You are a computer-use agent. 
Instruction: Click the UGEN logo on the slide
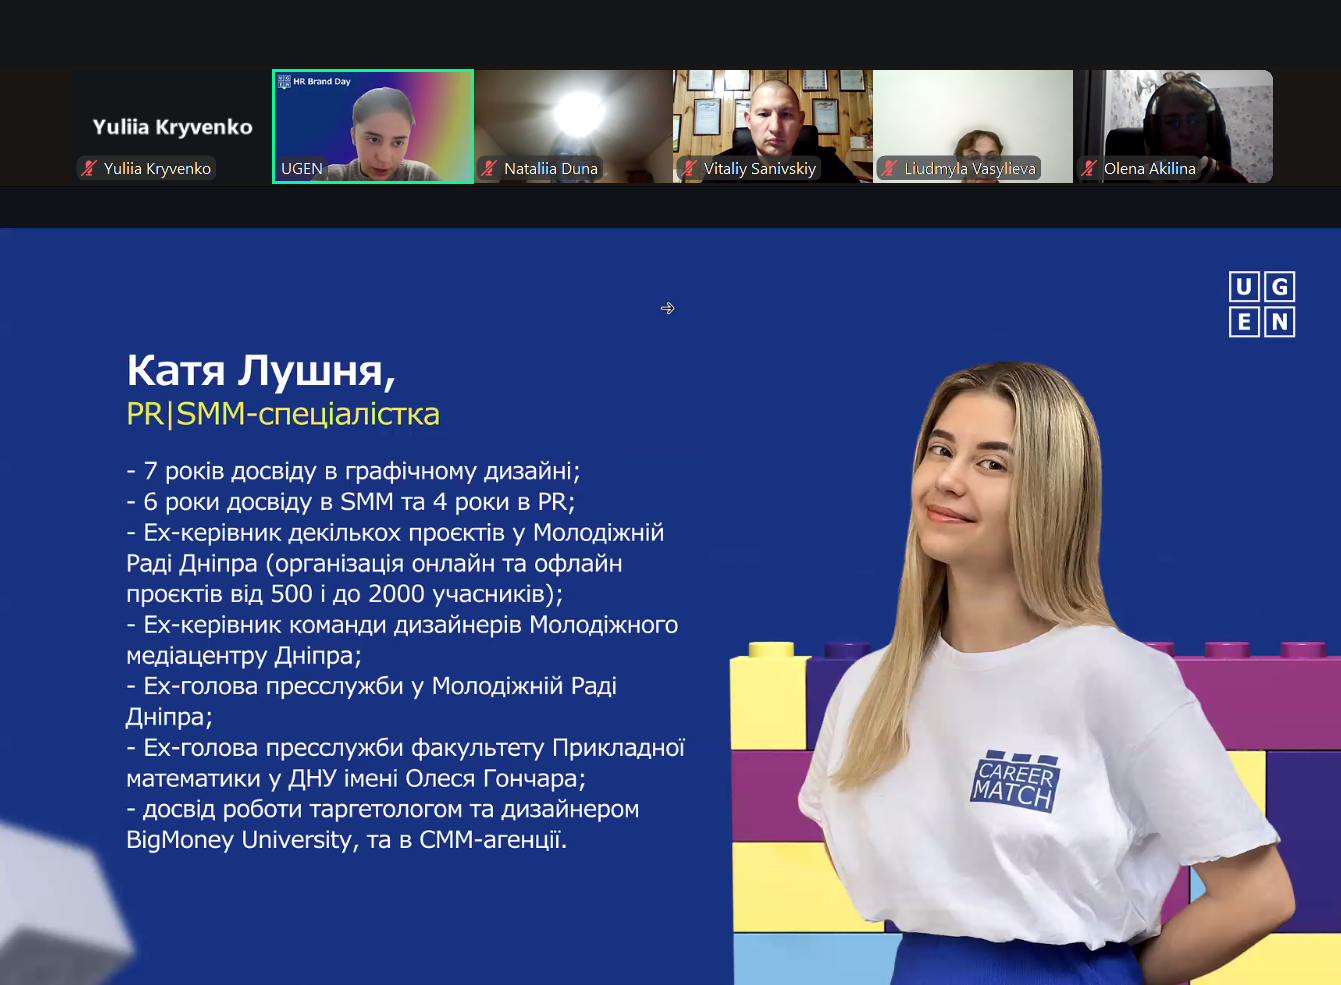[x=1261, y=304]
